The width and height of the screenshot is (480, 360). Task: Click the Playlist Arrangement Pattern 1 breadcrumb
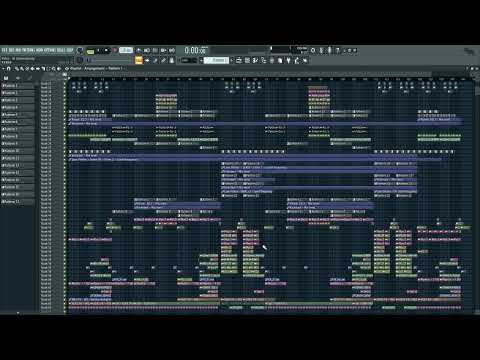(96, 69)
